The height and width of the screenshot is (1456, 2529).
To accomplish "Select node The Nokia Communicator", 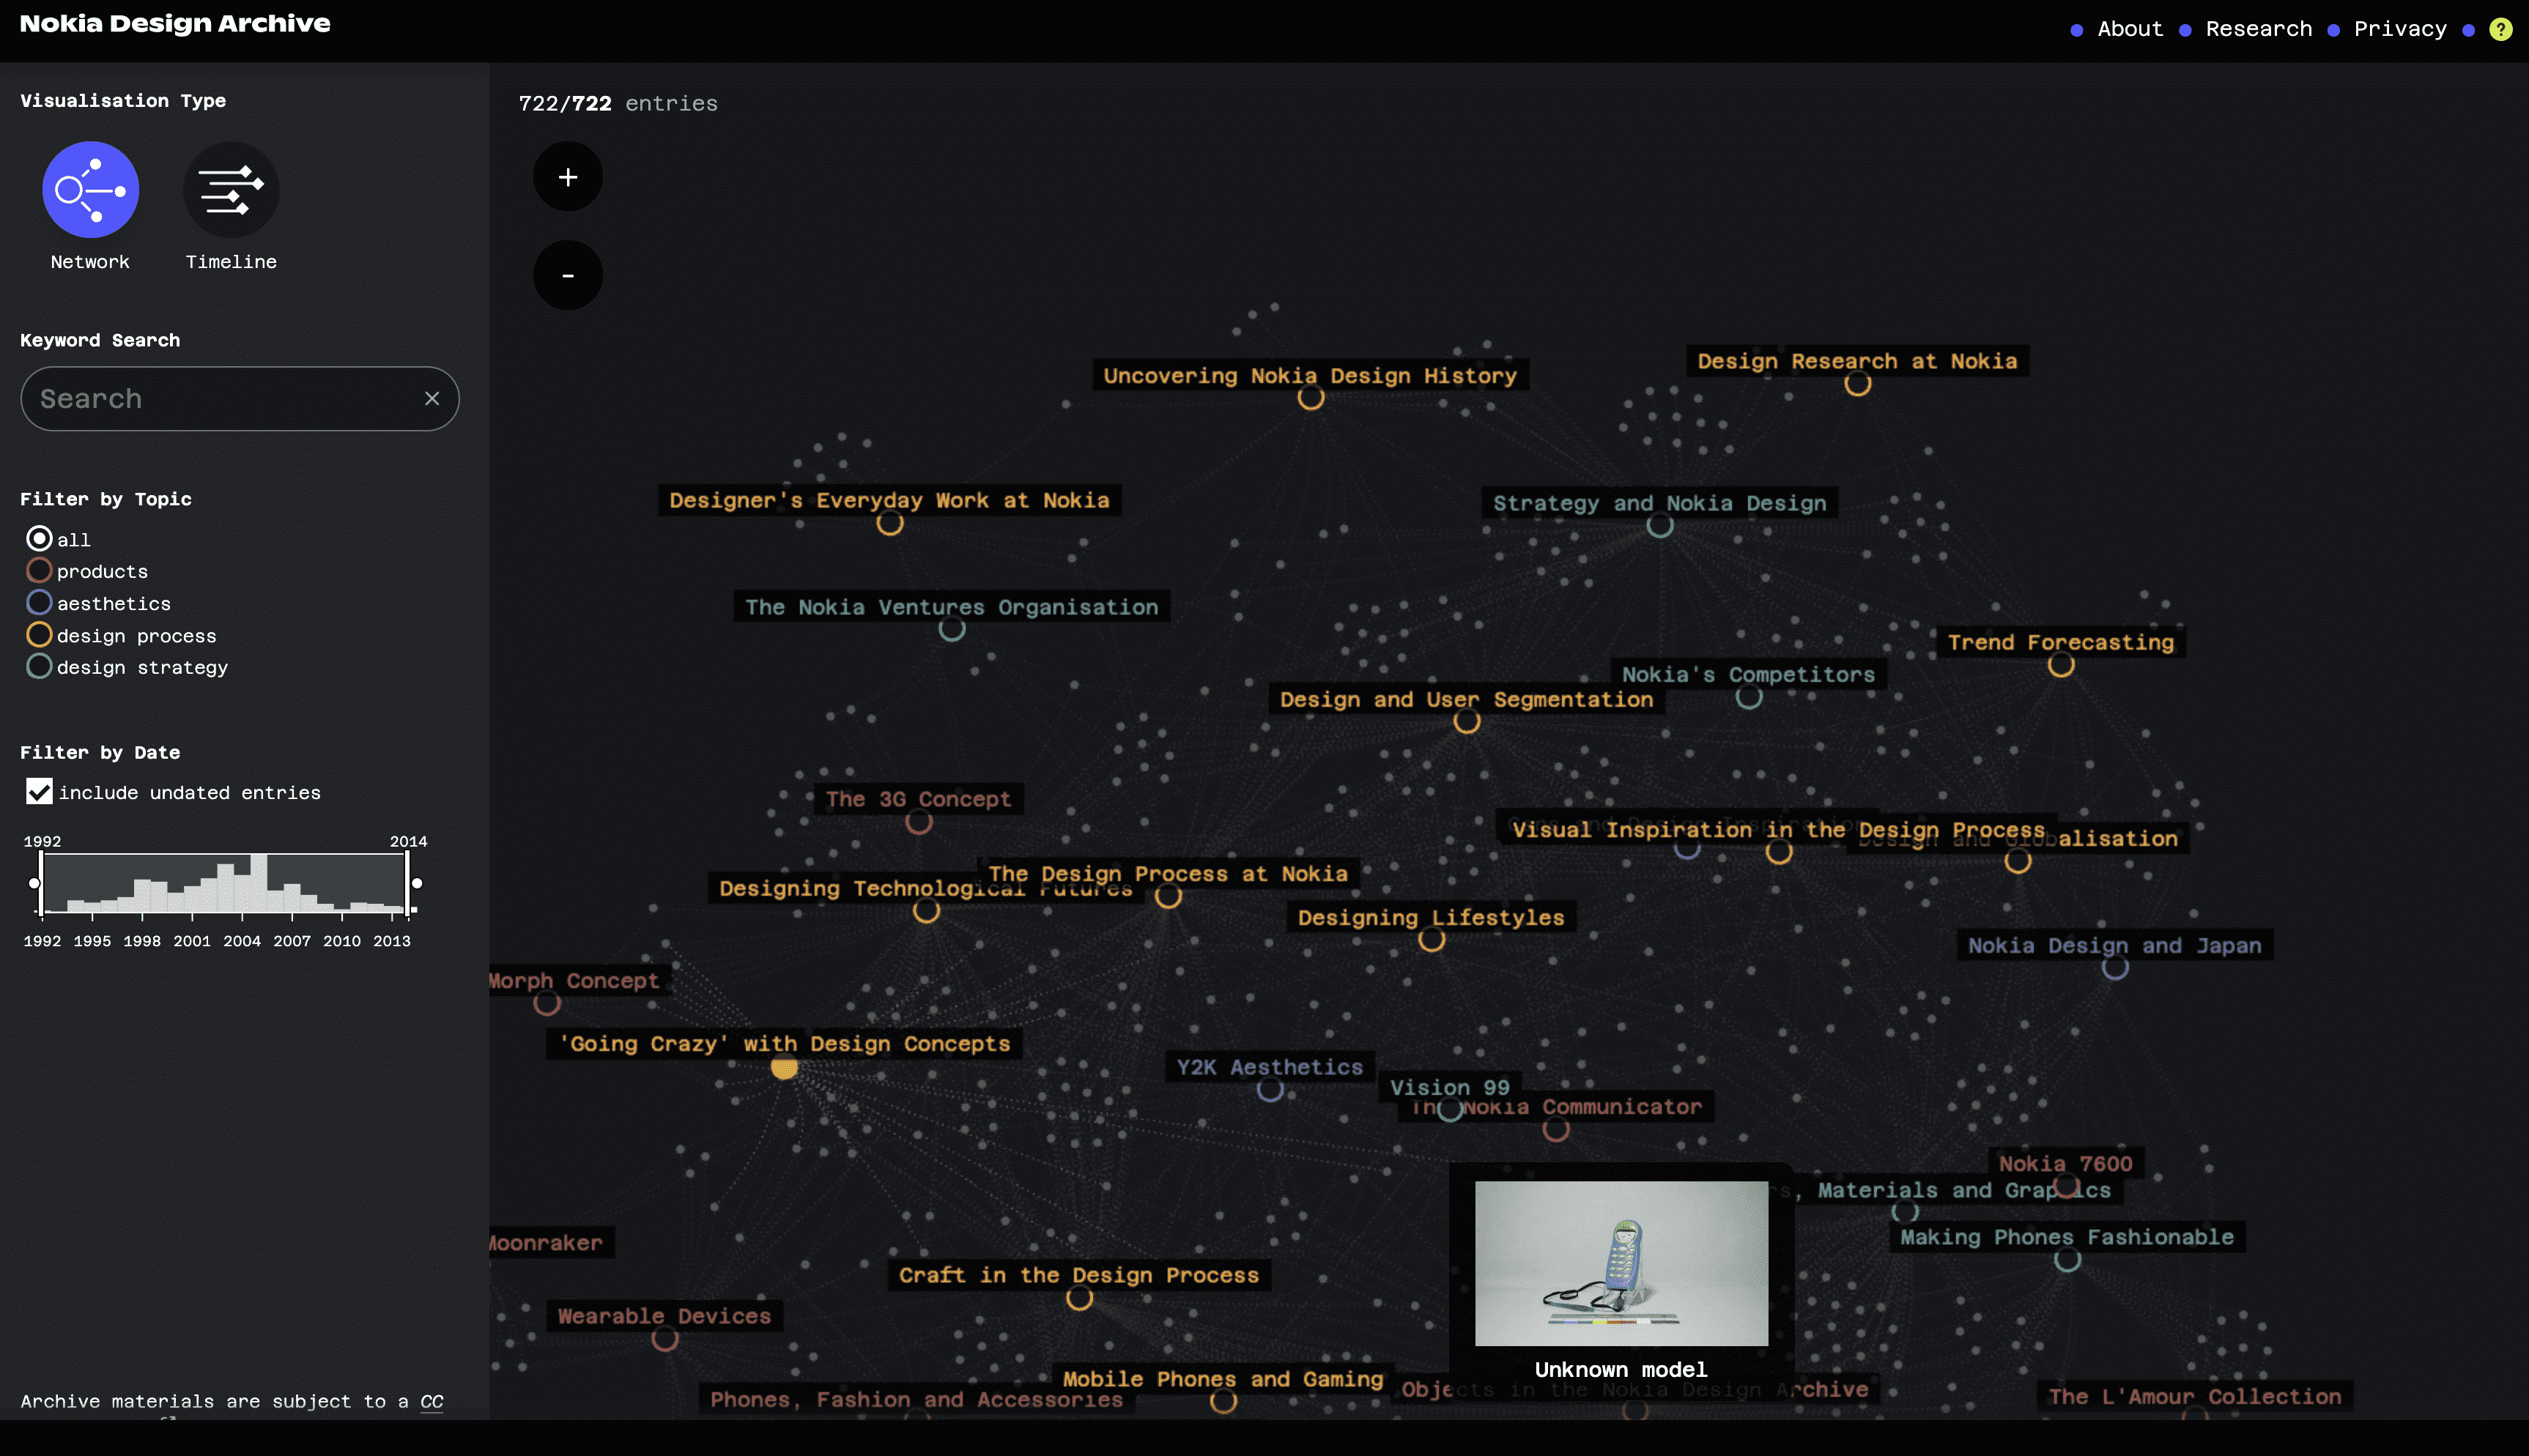I will (x=1556, y=1130).
